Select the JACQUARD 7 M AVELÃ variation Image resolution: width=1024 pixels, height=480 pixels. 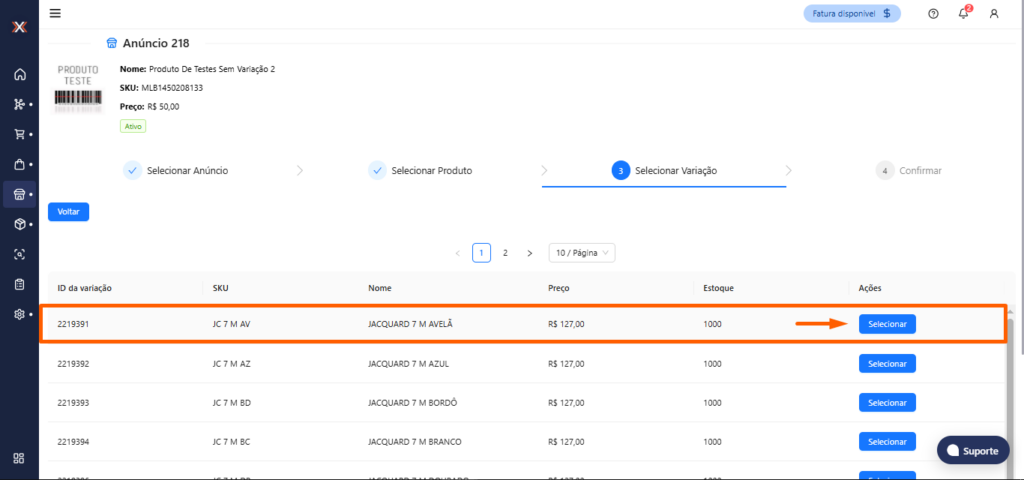[886, 324]
